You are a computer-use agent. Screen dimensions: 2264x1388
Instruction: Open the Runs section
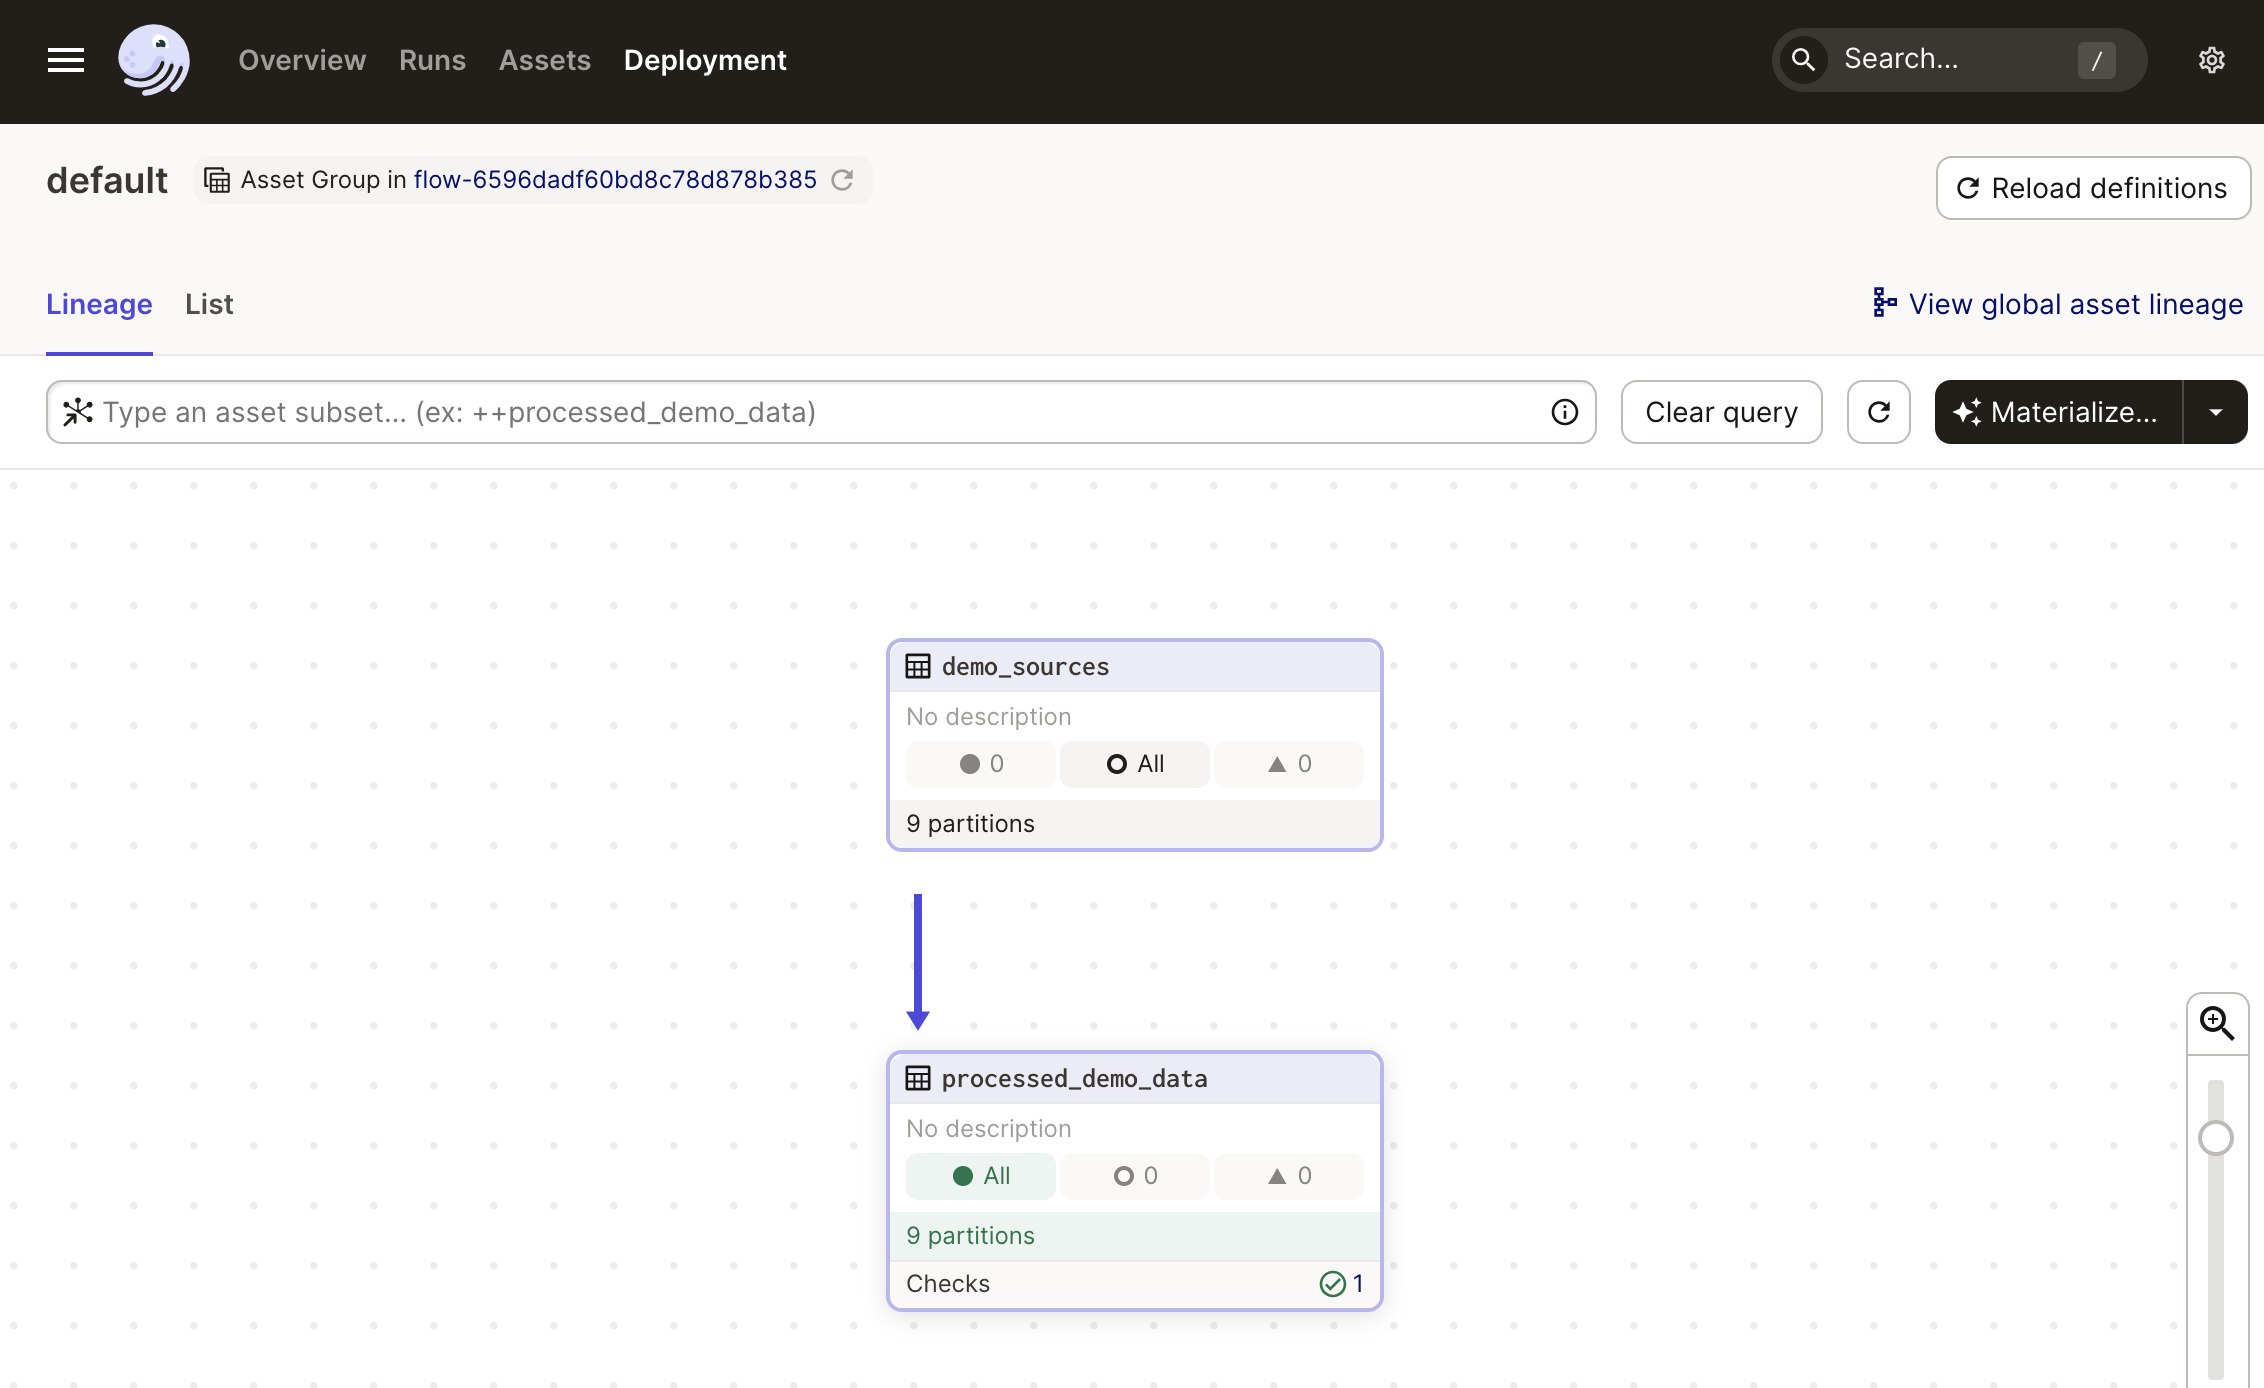[x=432, y=60]
